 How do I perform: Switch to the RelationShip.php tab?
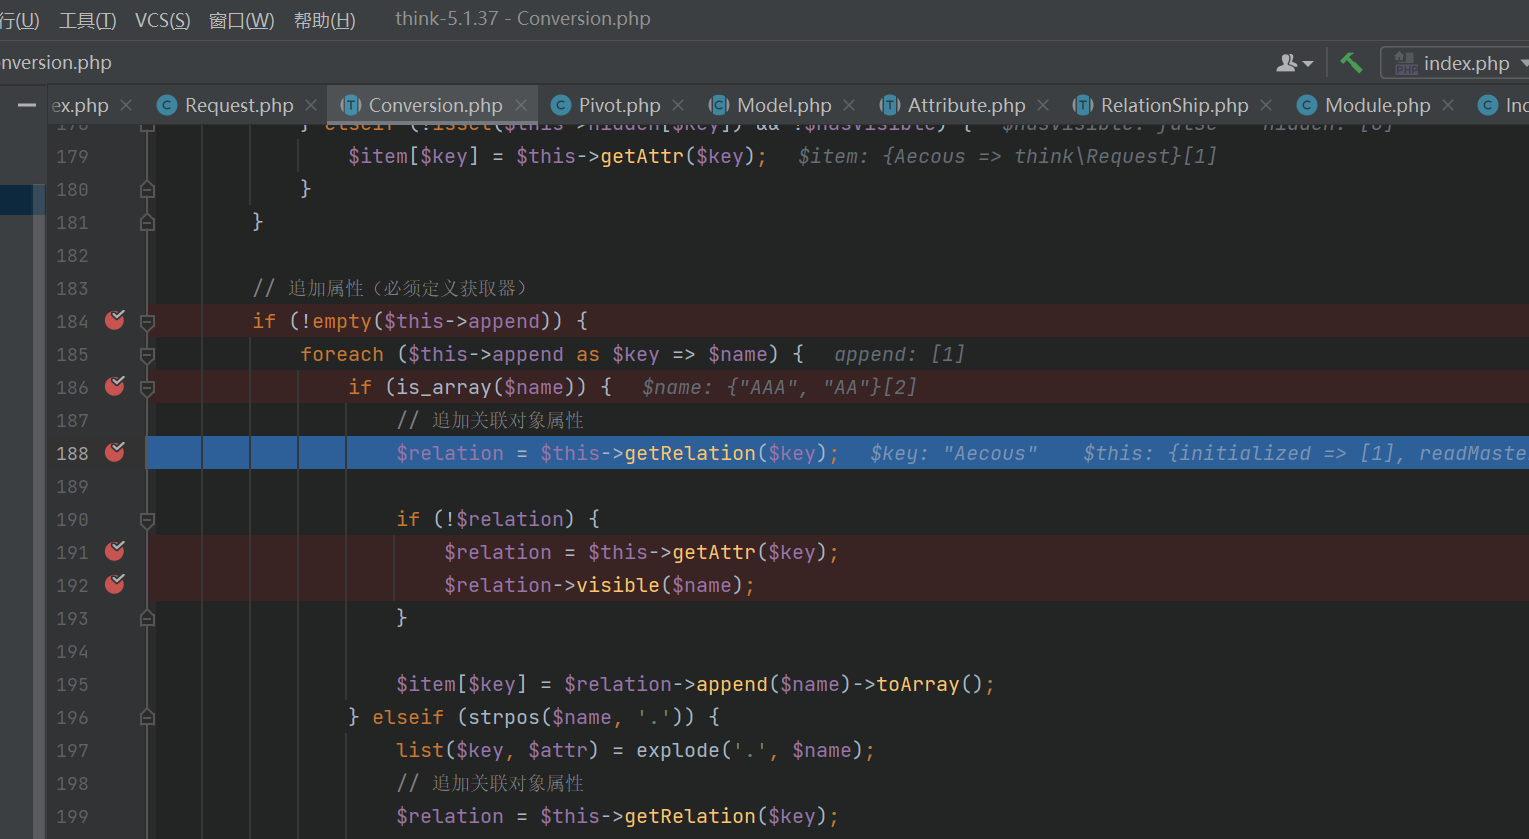click(x=1174, y=105)
